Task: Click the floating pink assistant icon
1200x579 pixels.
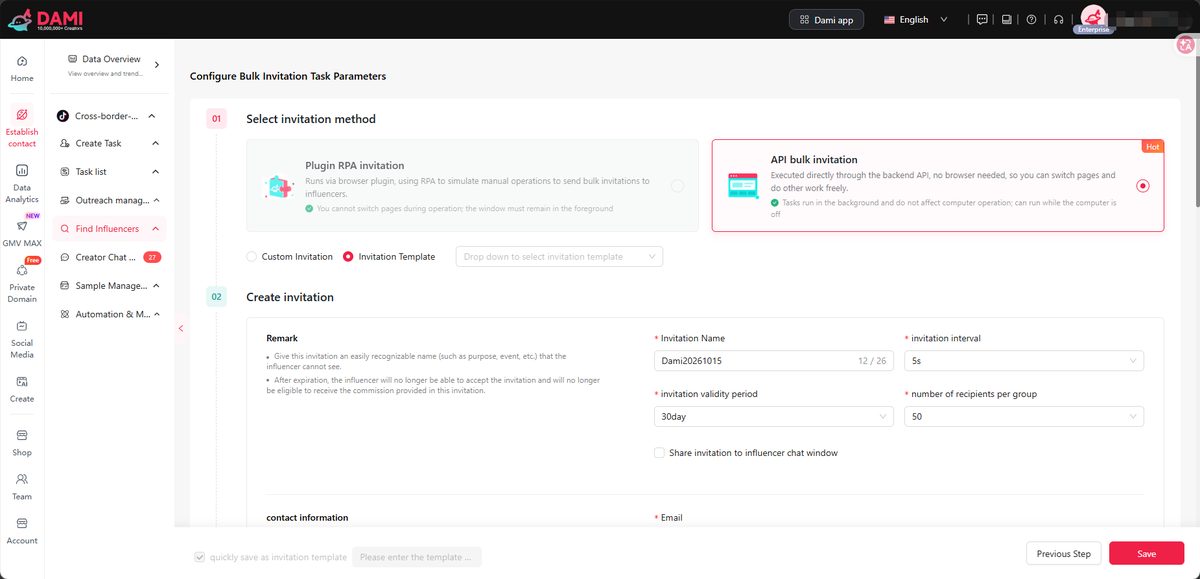Action: [x=1188, y=45]
